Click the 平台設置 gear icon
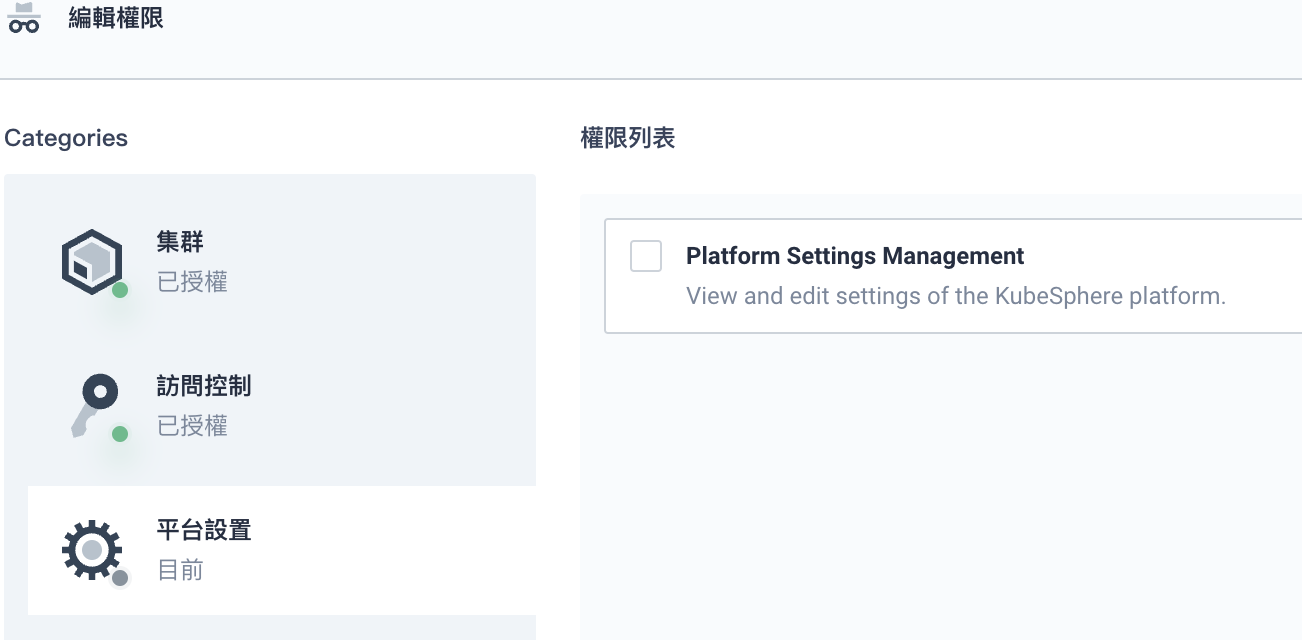Viewport: 1302px width, 640px height. click(91, 549)
